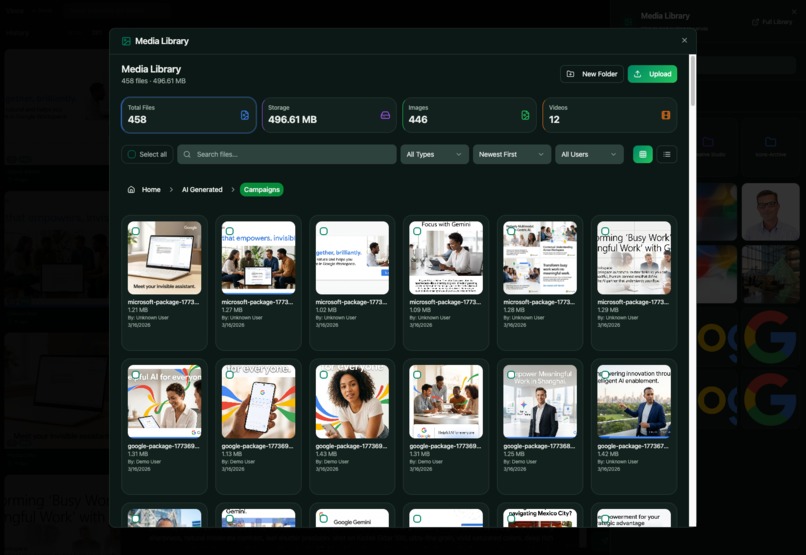This screenshot has height=555, width=806.
Task: Click the Total Files document icon
Action: pyautogui.click(x=245, y=115)
